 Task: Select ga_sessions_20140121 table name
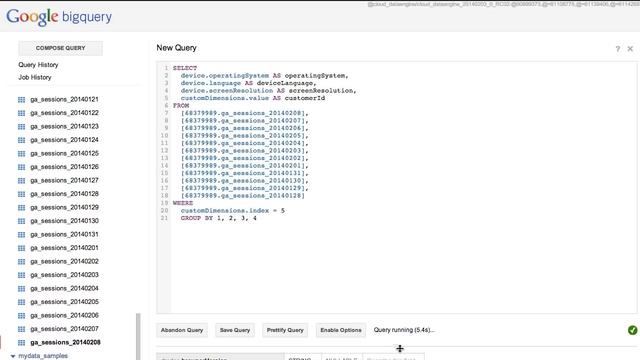point(64,100)
